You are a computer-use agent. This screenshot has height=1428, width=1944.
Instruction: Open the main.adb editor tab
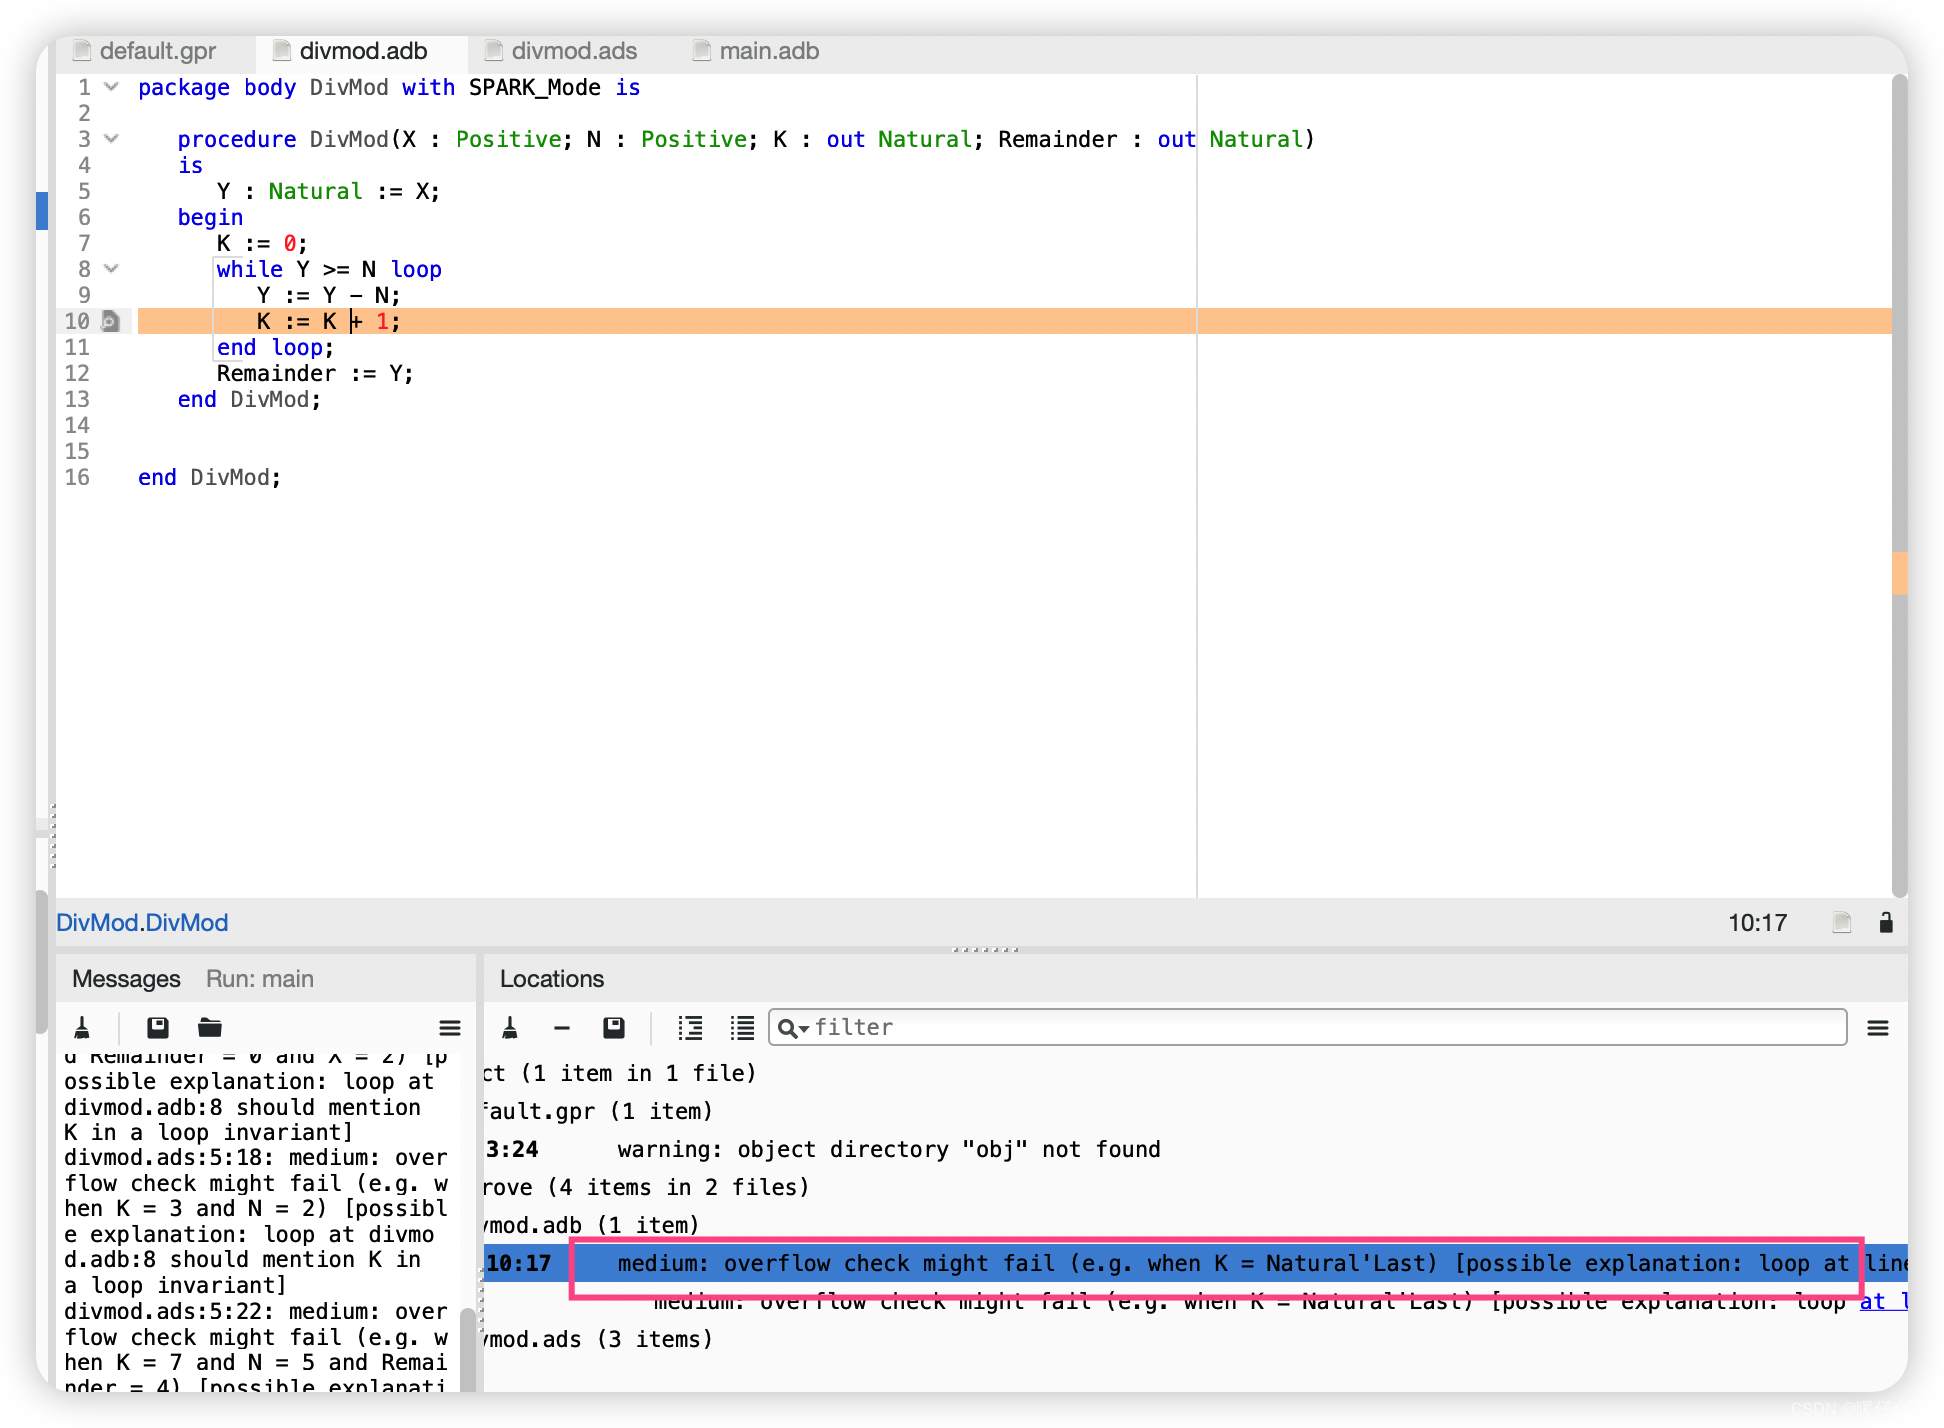tap(768, 51)
